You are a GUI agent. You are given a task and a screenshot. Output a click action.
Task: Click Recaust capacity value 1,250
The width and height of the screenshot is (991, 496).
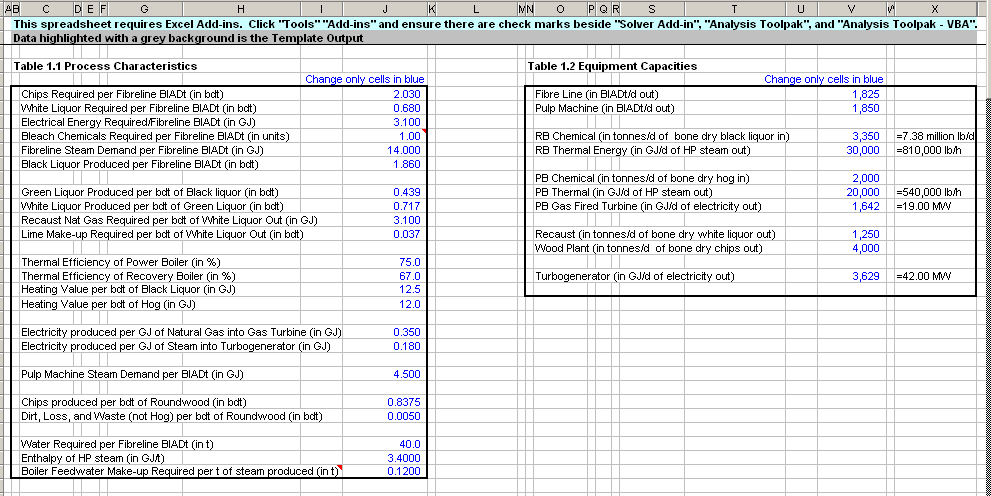click(866, 234)
